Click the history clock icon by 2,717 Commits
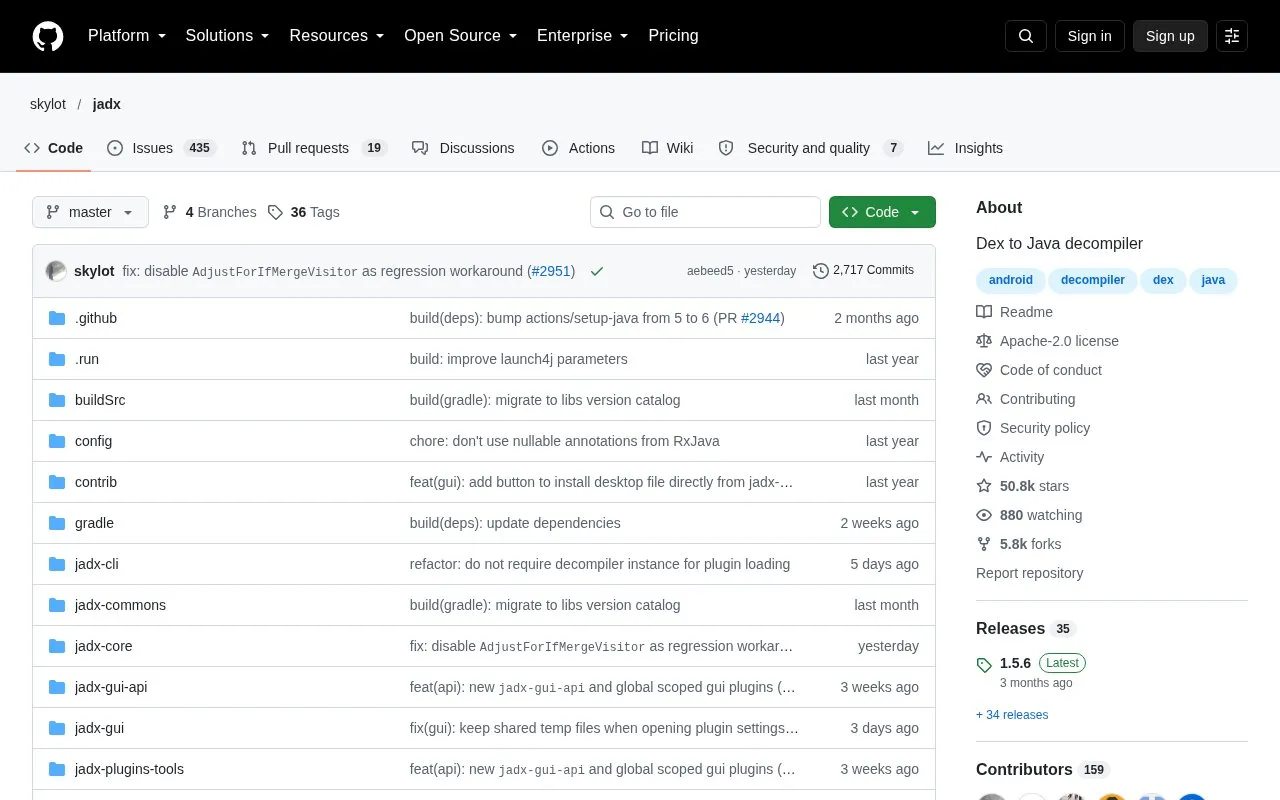 [x=821, y=271]
